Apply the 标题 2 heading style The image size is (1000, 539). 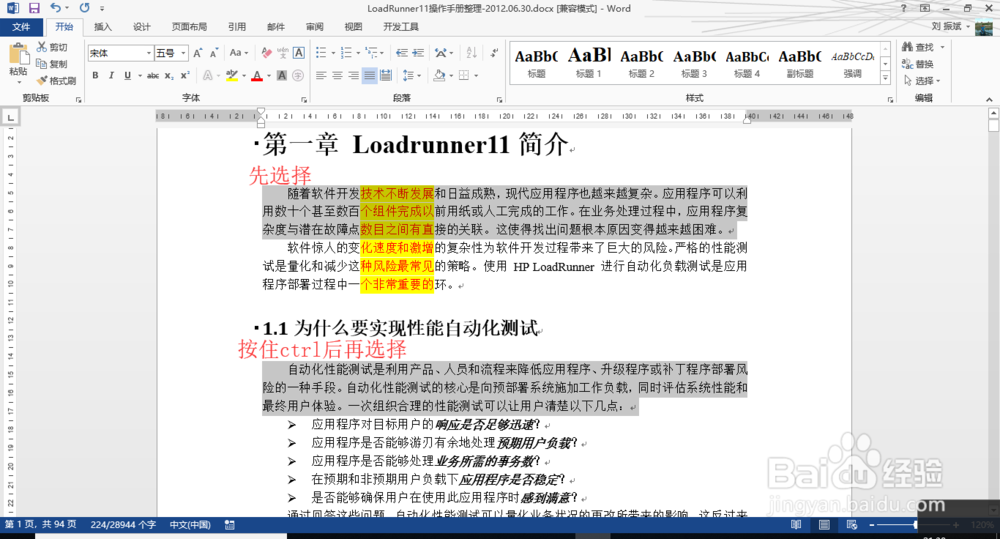click(642, 63)
